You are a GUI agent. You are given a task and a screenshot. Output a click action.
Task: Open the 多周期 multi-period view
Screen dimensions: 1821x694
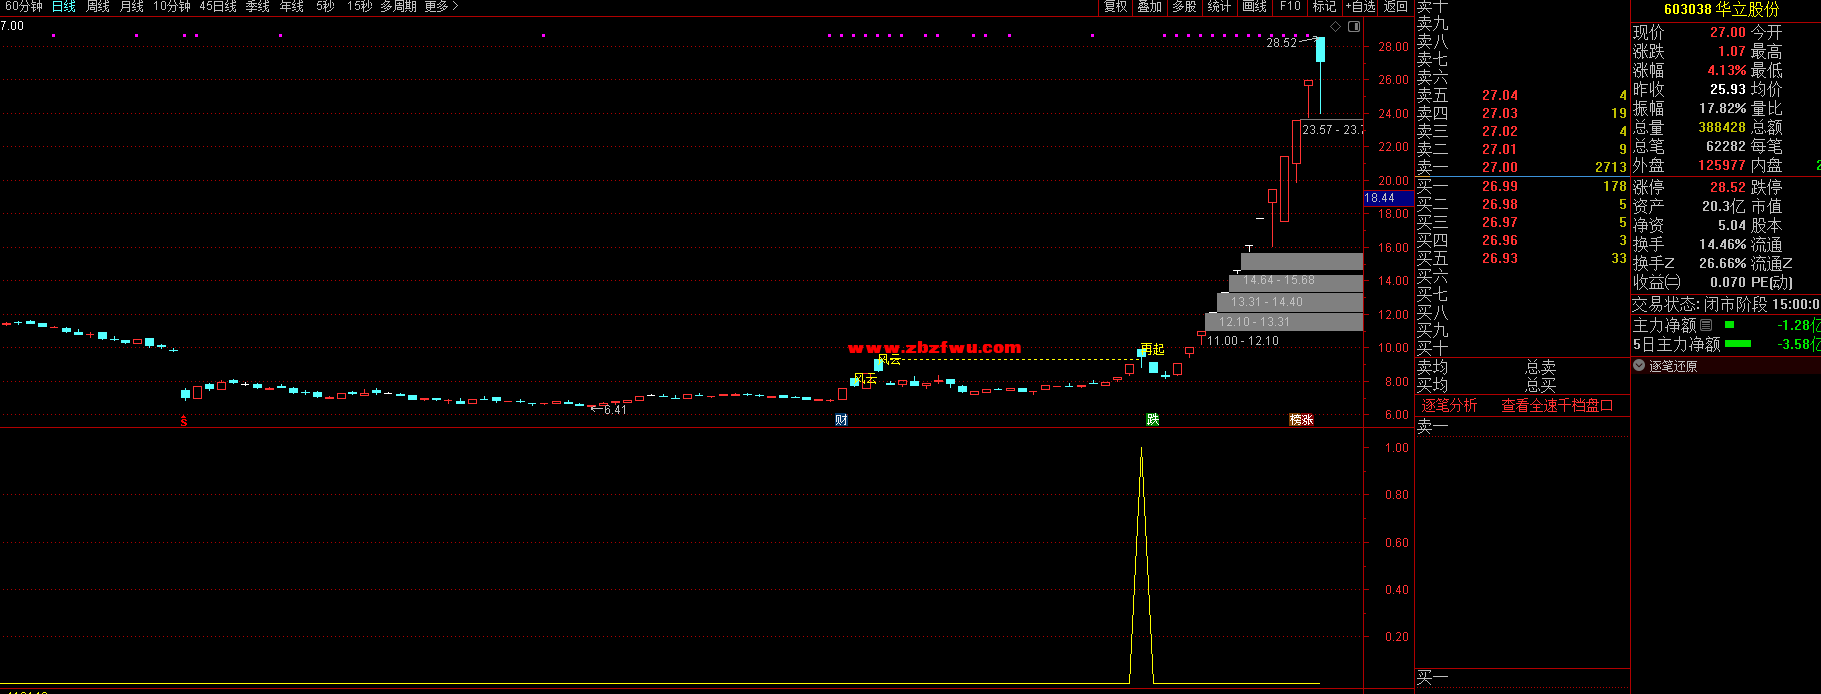coord(398,7)
